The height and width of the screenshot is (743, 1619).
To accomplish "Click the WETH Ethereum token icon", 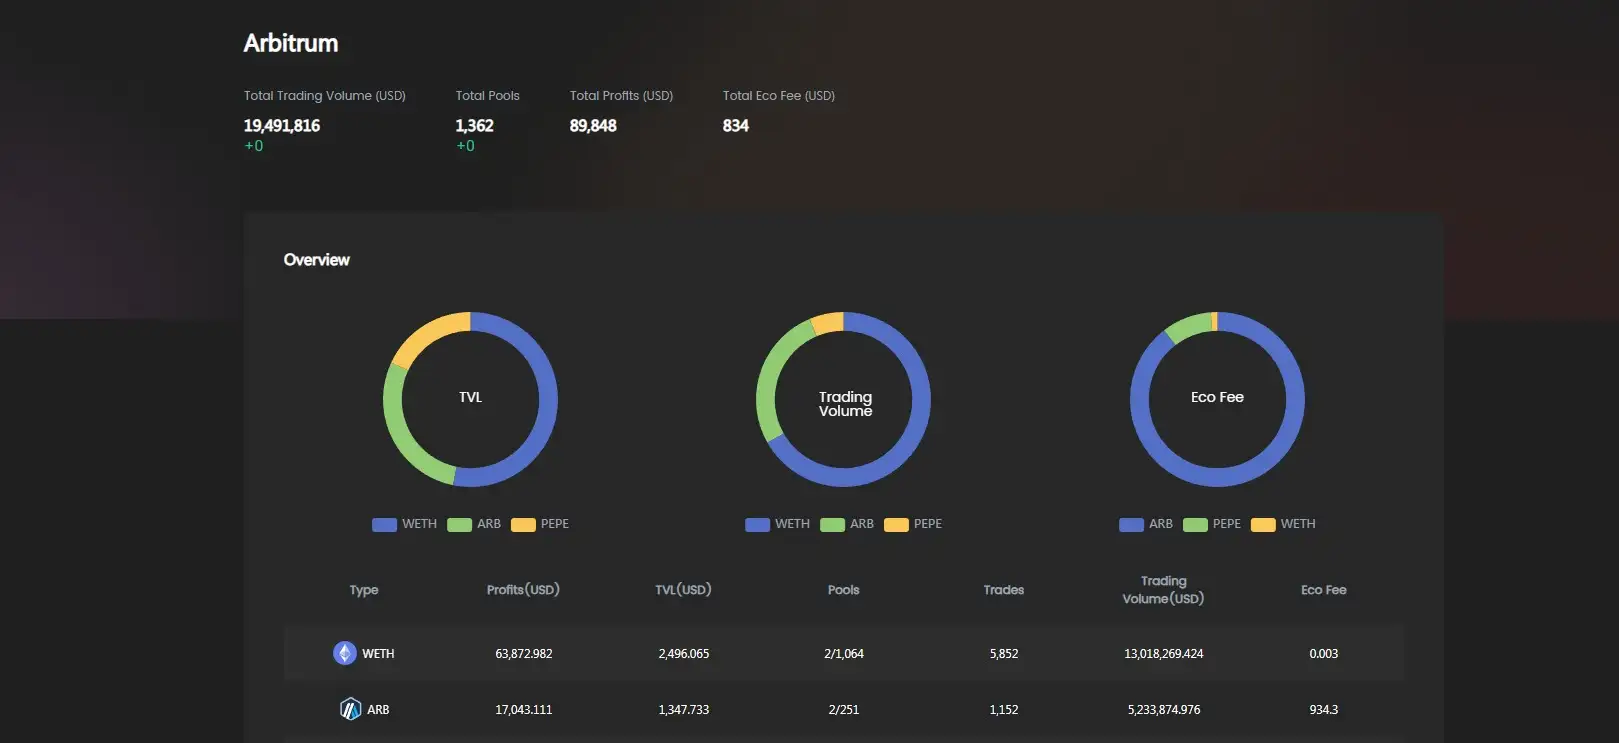I will click(x=344, y=653).
